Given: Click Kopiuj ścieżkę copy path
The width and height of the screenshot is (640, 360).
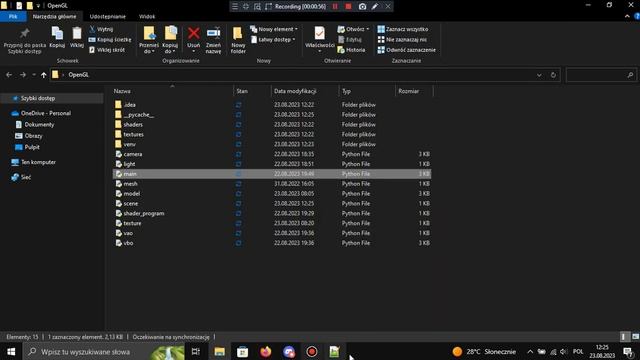Looking at the screenshot, I should click(x=110, y=40).
